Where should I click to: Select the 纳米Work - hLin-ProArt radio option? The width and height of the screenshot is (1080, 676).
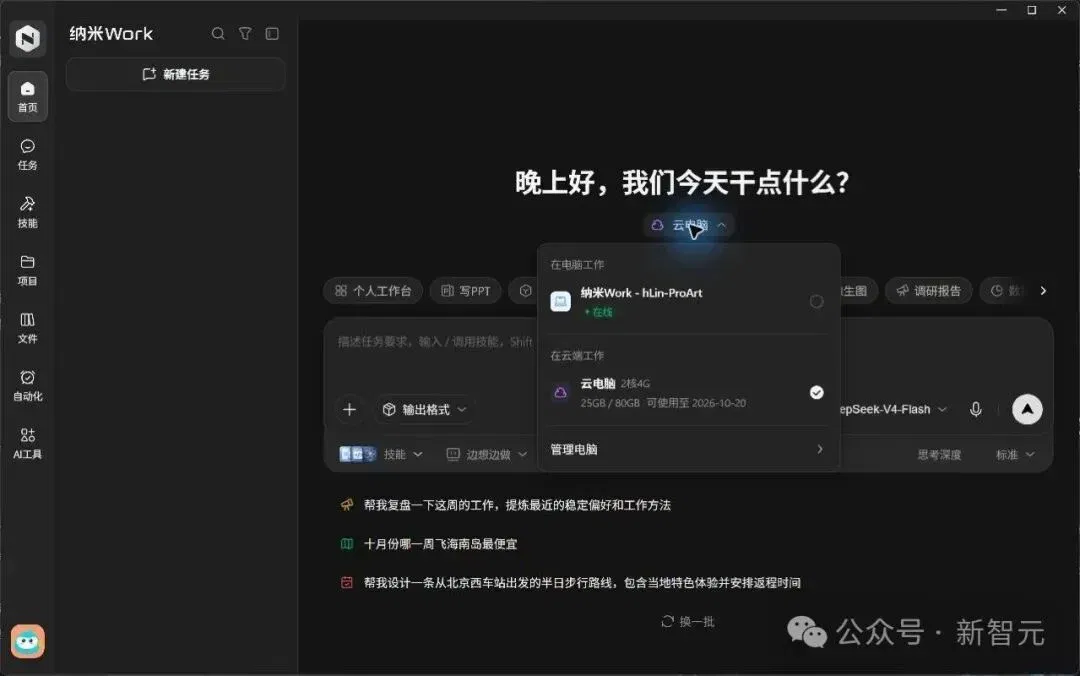point(816,302)
